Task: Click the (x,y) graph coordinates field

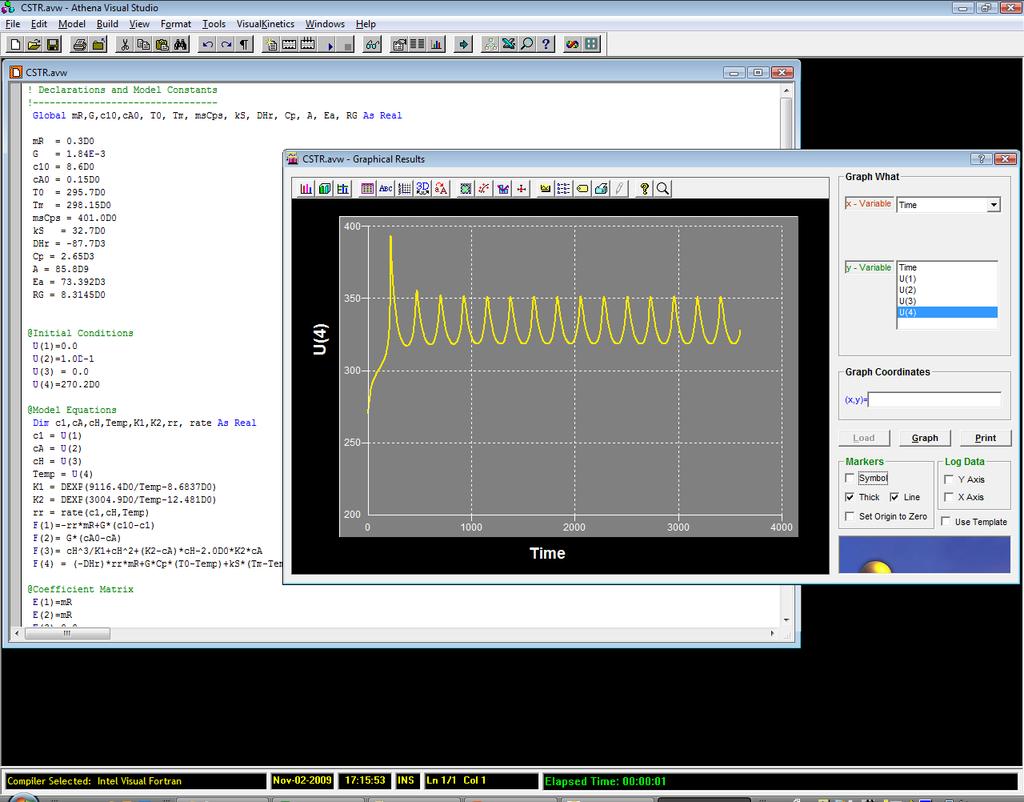Action: click(x=934, y=400)
